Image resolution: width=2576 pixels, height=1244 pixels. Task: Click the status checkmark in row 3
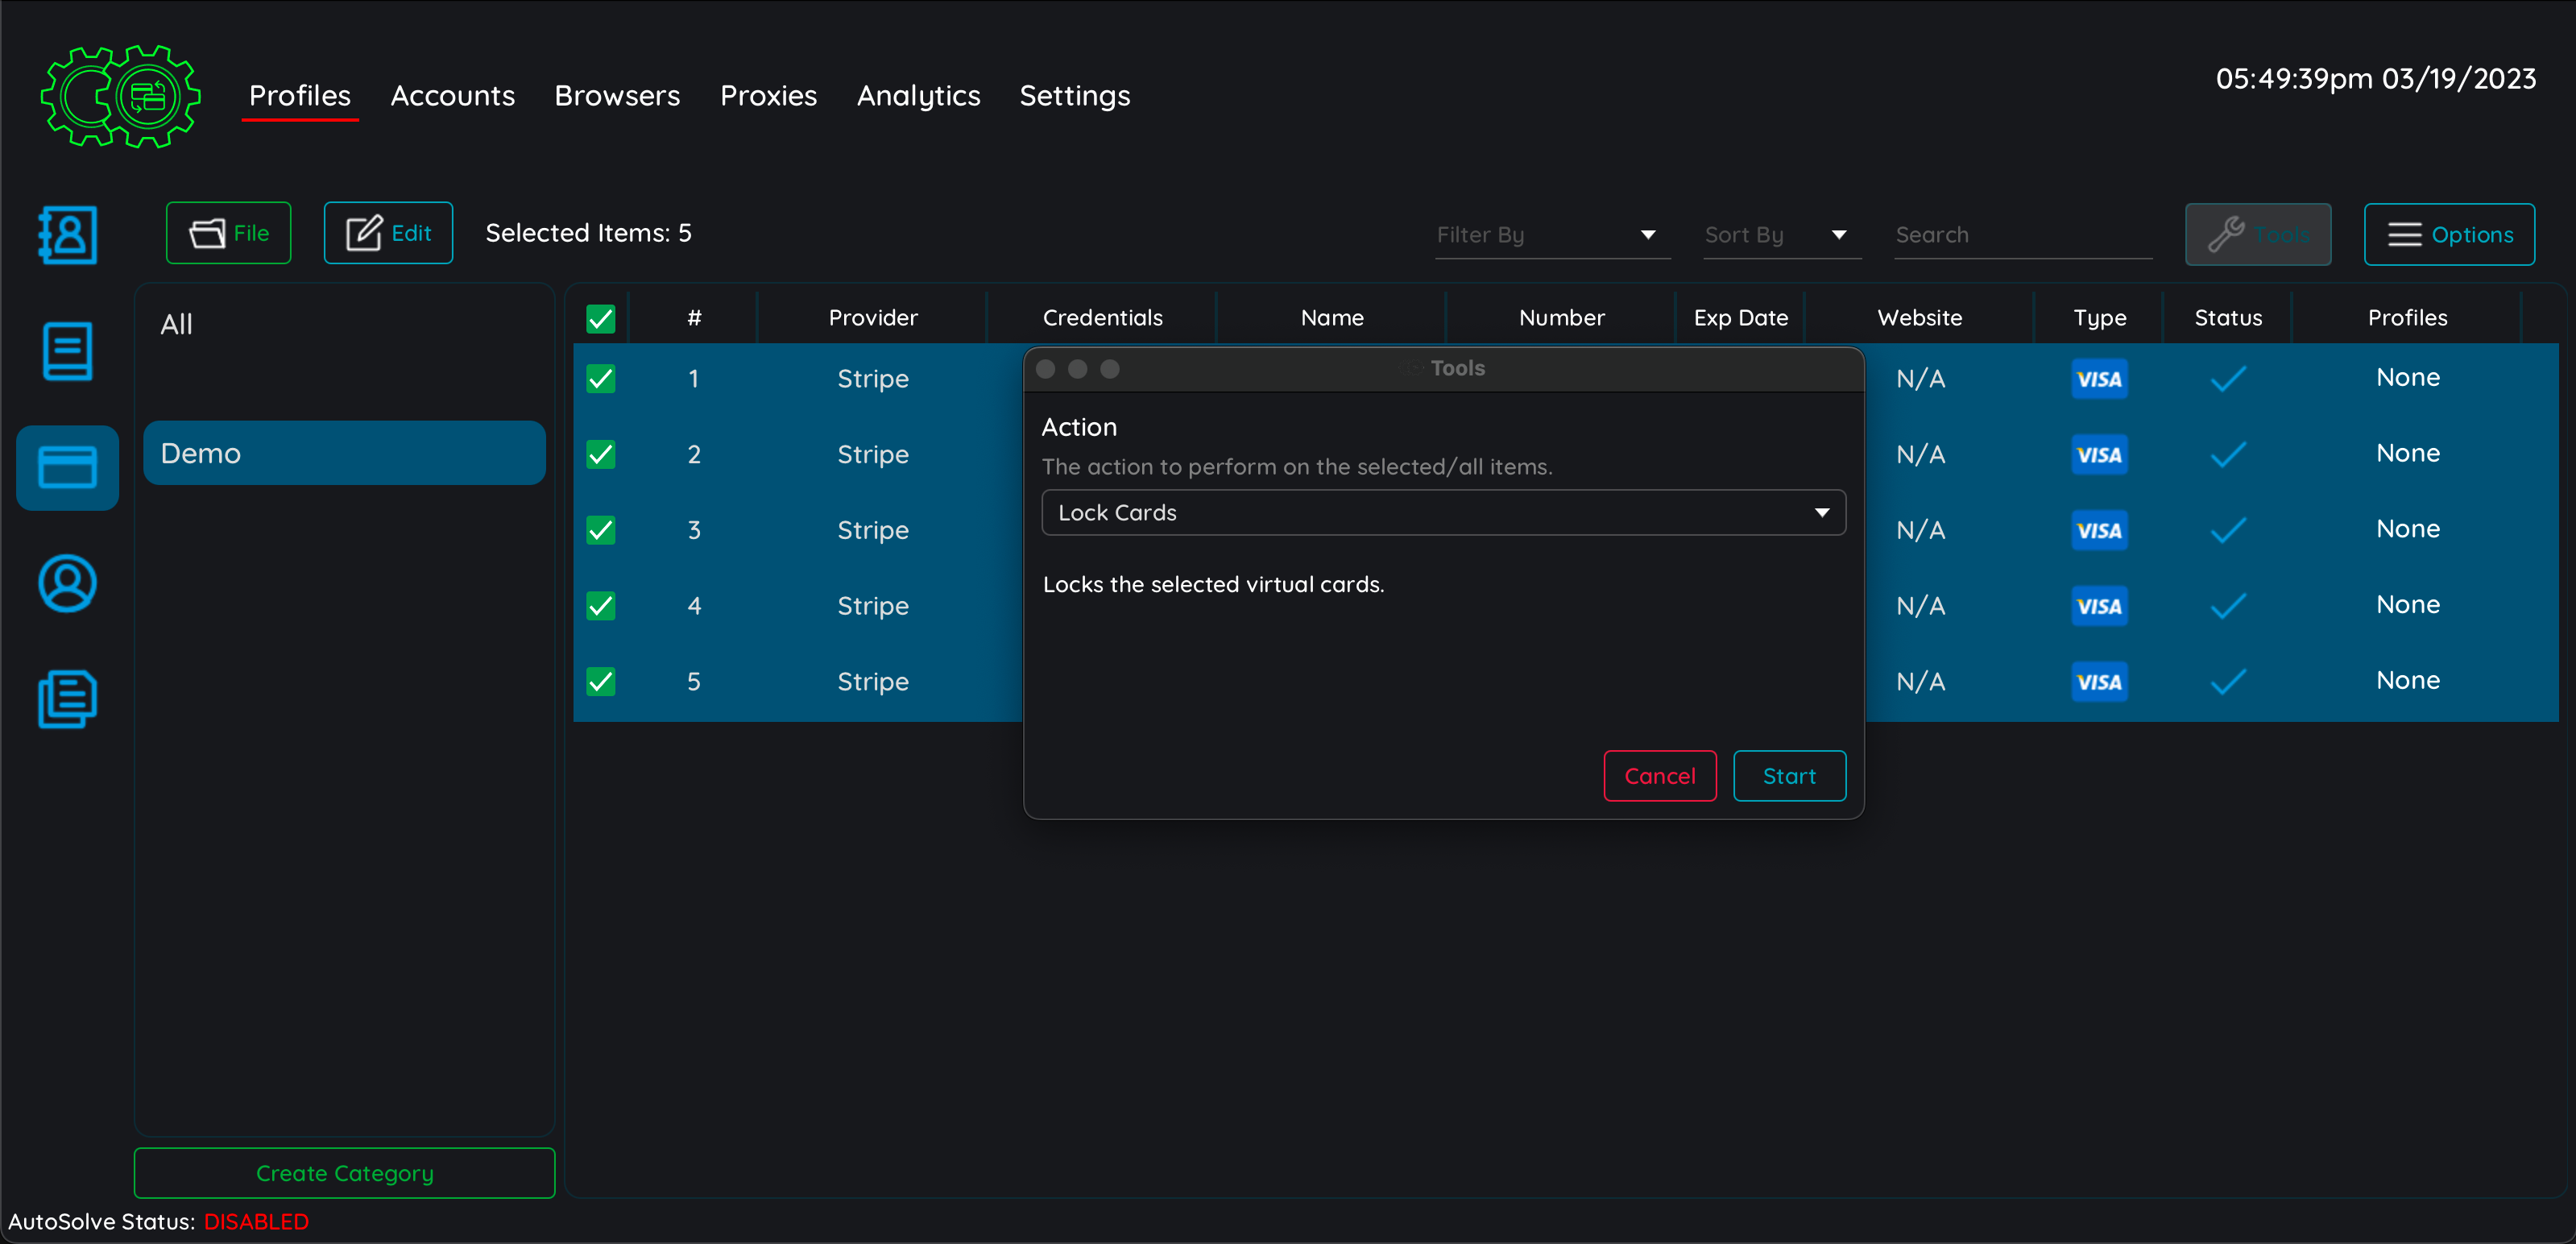click(2228, 531)
